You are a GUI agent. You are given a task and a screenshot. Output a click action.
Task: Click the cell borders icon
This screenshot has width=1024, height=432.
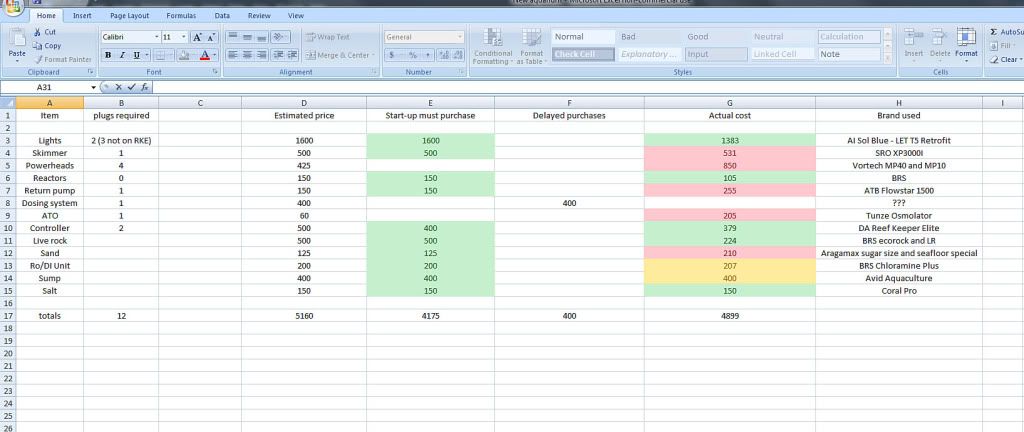[161, 55]
